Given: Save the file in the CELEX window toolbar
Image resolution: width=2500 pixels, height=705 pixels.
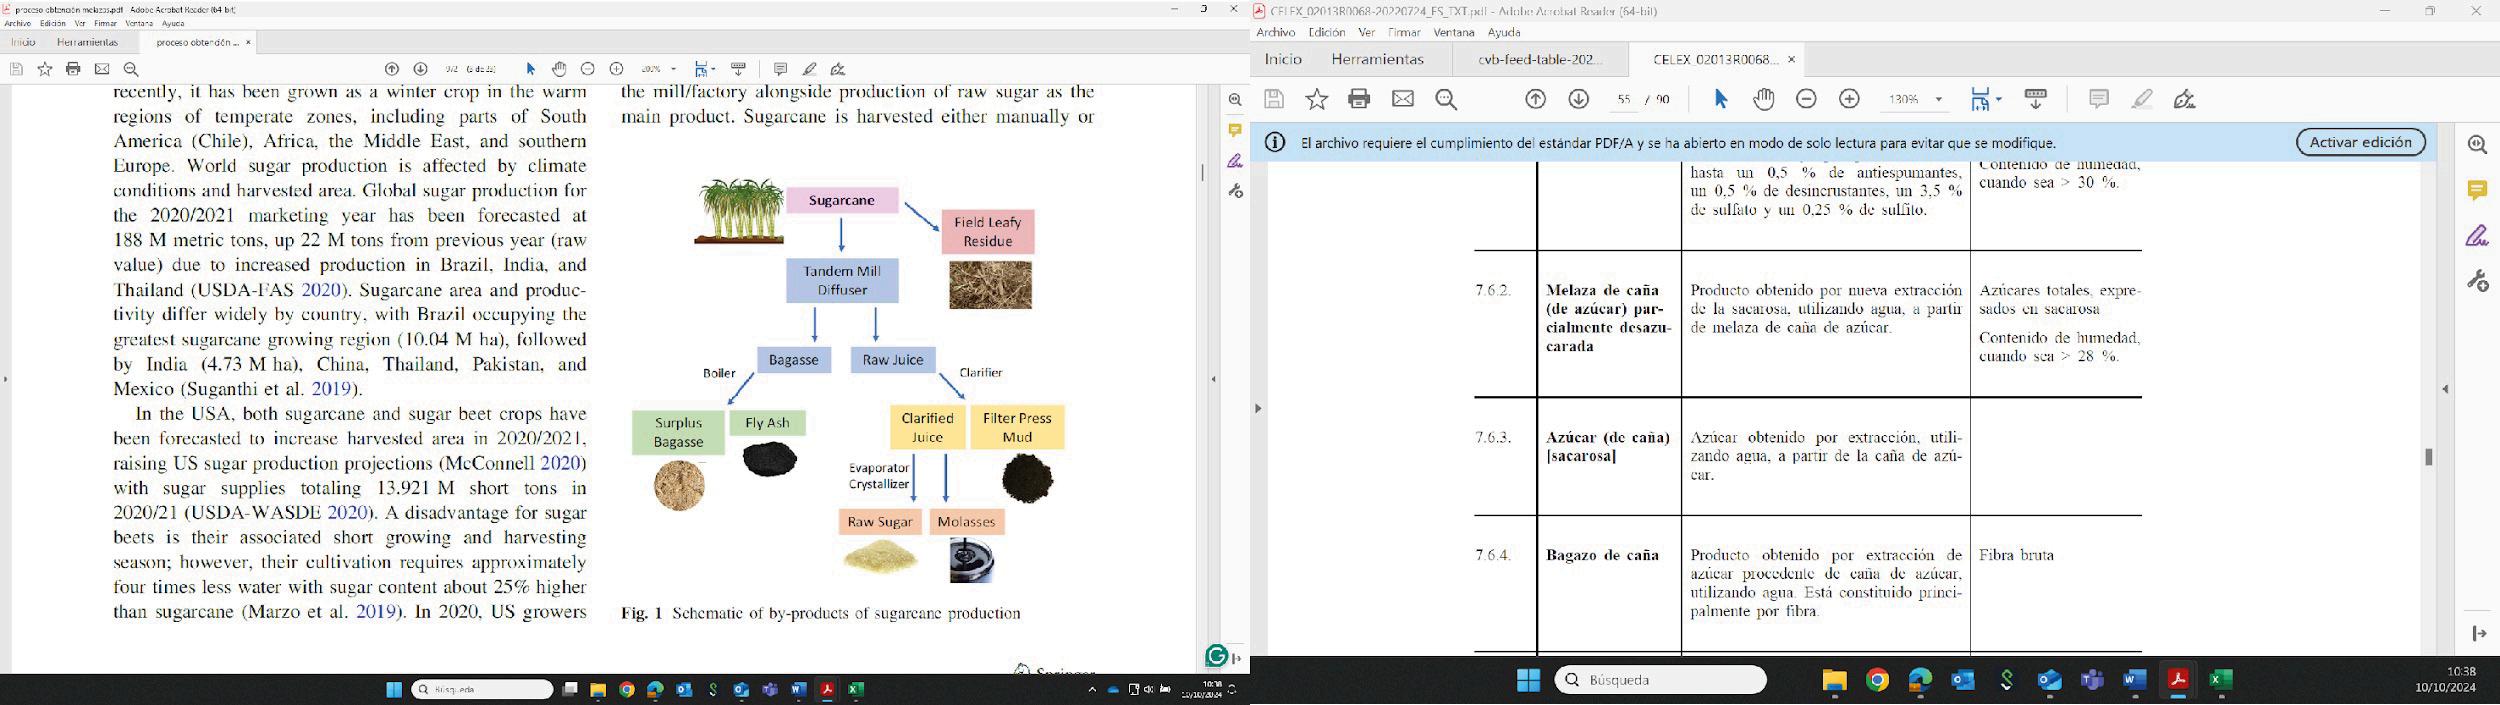Looking at the screenshot, I should pos(1274,99).
